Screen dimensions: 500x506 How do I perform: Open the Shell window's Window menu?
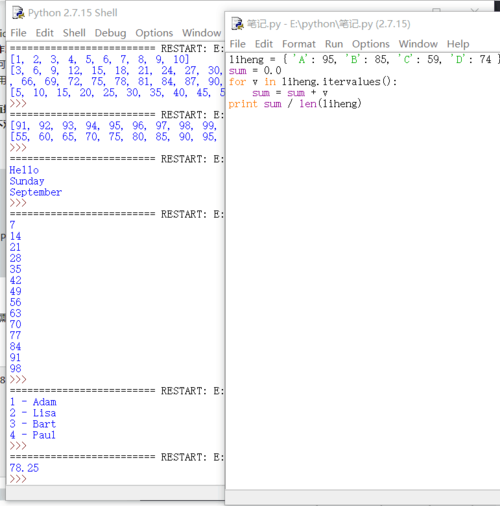click(202, 33)
